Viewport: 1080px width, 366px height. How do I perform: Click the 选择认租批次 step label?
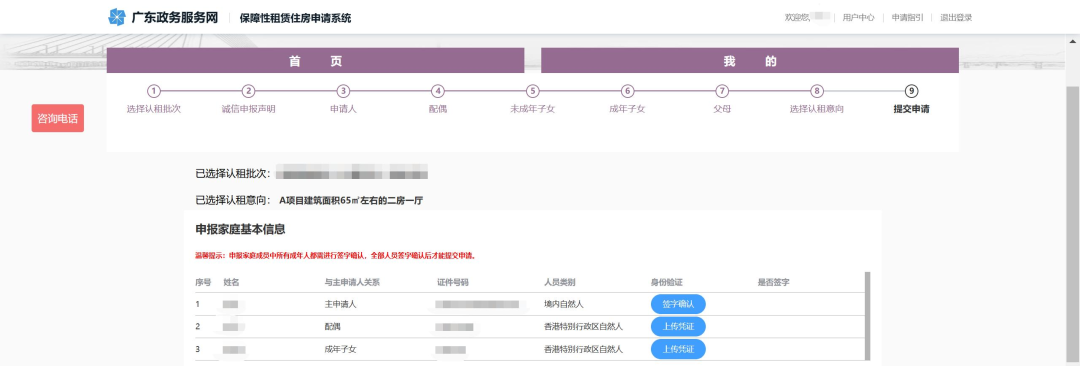click(x=154, y=109)
